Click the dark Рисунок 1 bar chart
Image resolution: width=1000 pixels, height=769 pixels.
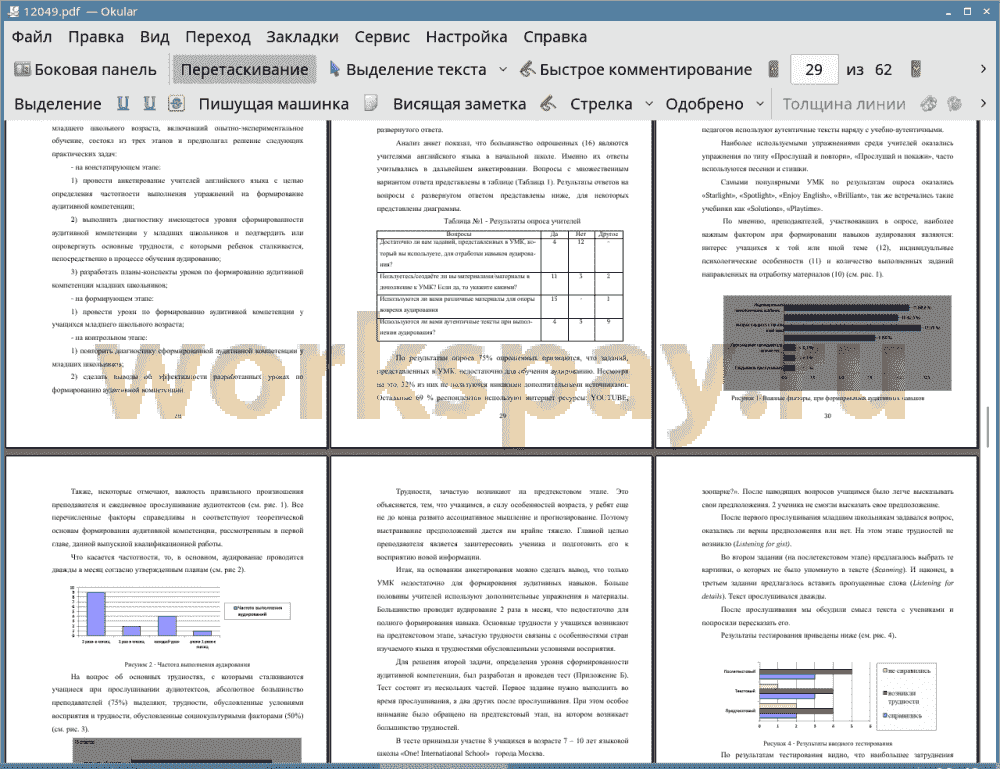pos(837,342)
